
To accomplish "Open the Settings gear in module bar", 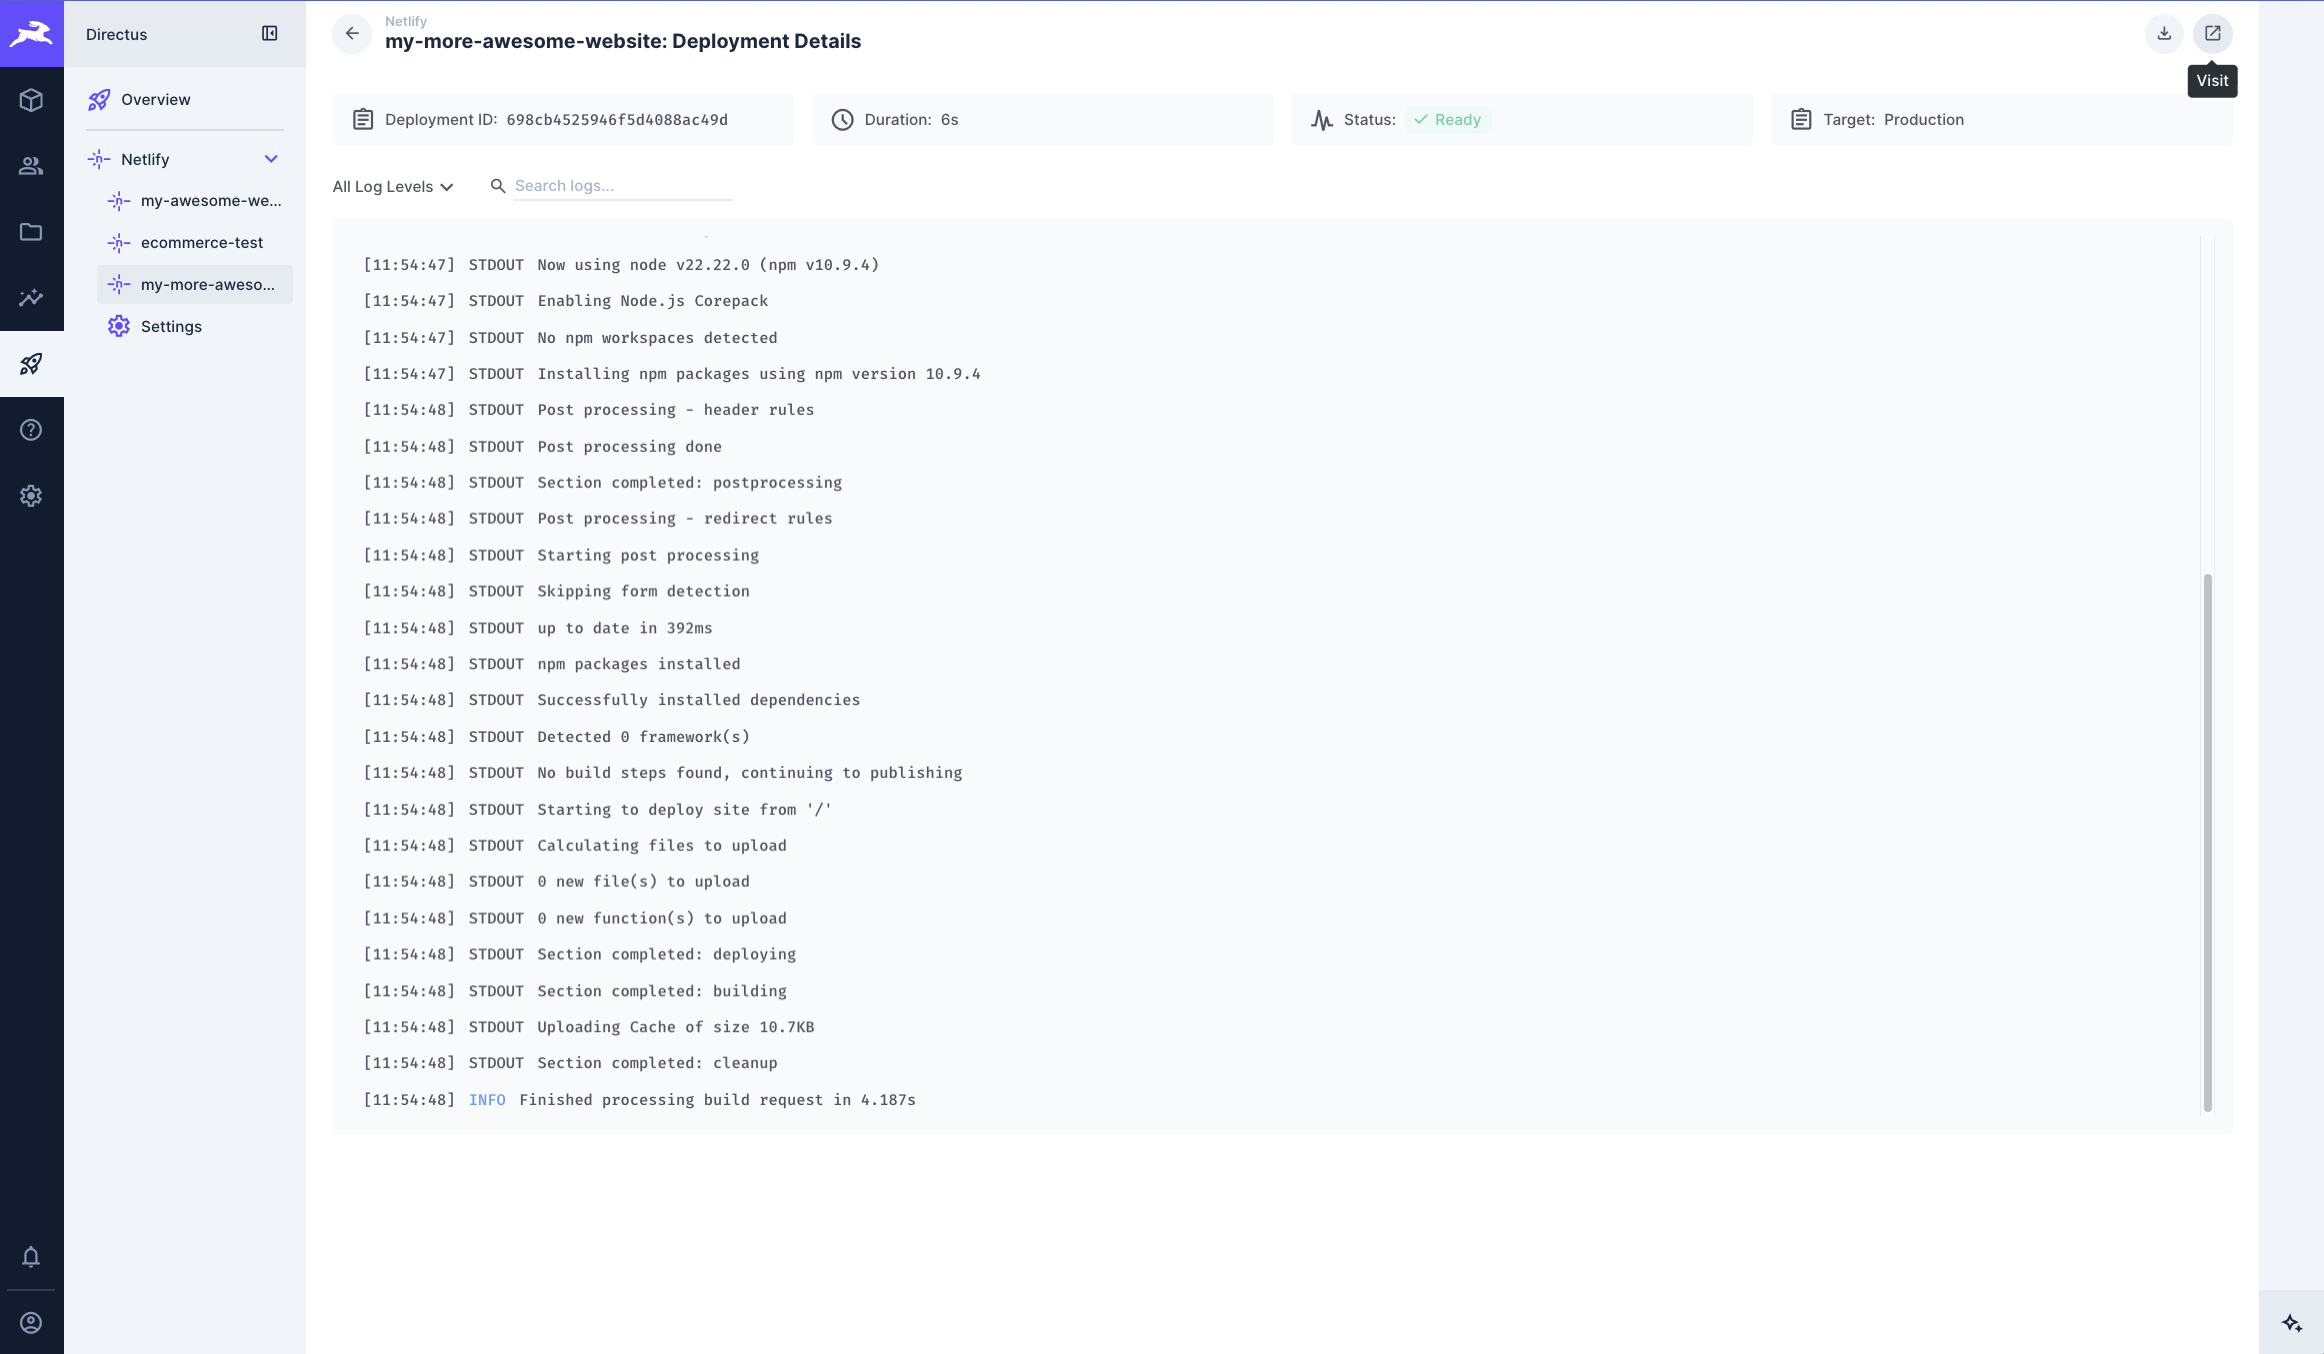I will point(31,495).
